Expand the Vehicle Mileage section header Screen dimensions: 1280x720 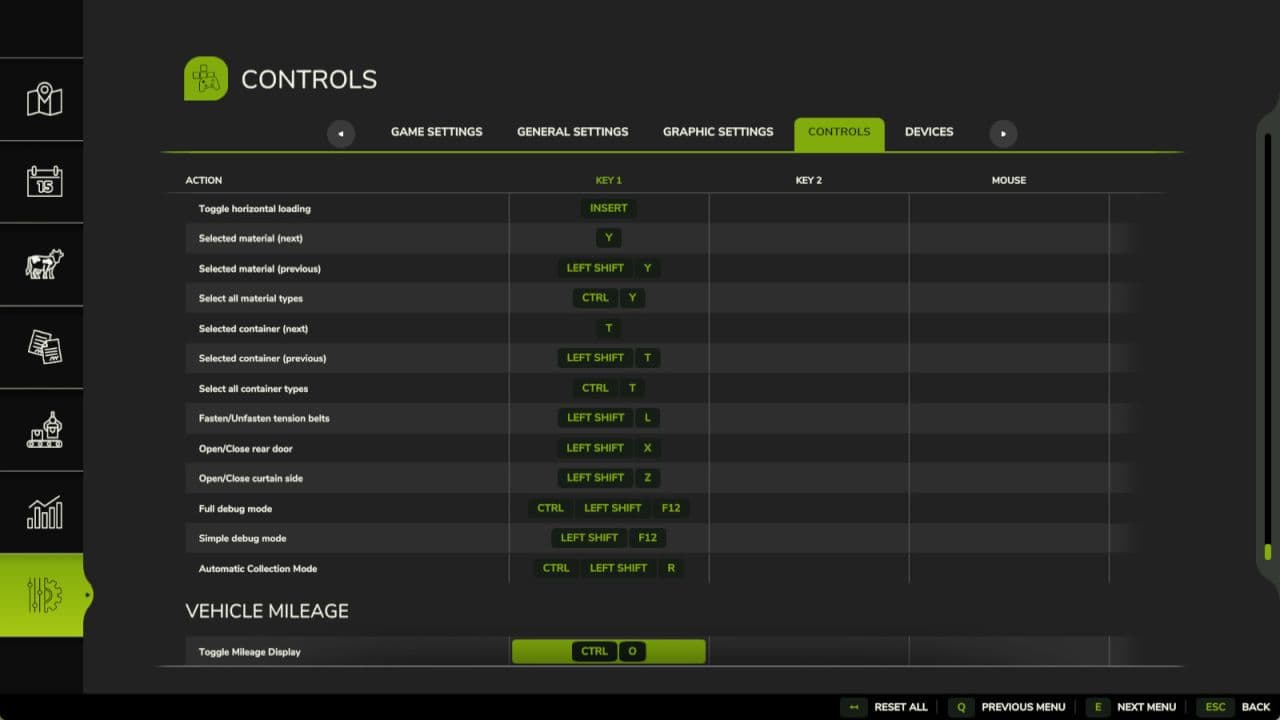[x=266, y=611]
